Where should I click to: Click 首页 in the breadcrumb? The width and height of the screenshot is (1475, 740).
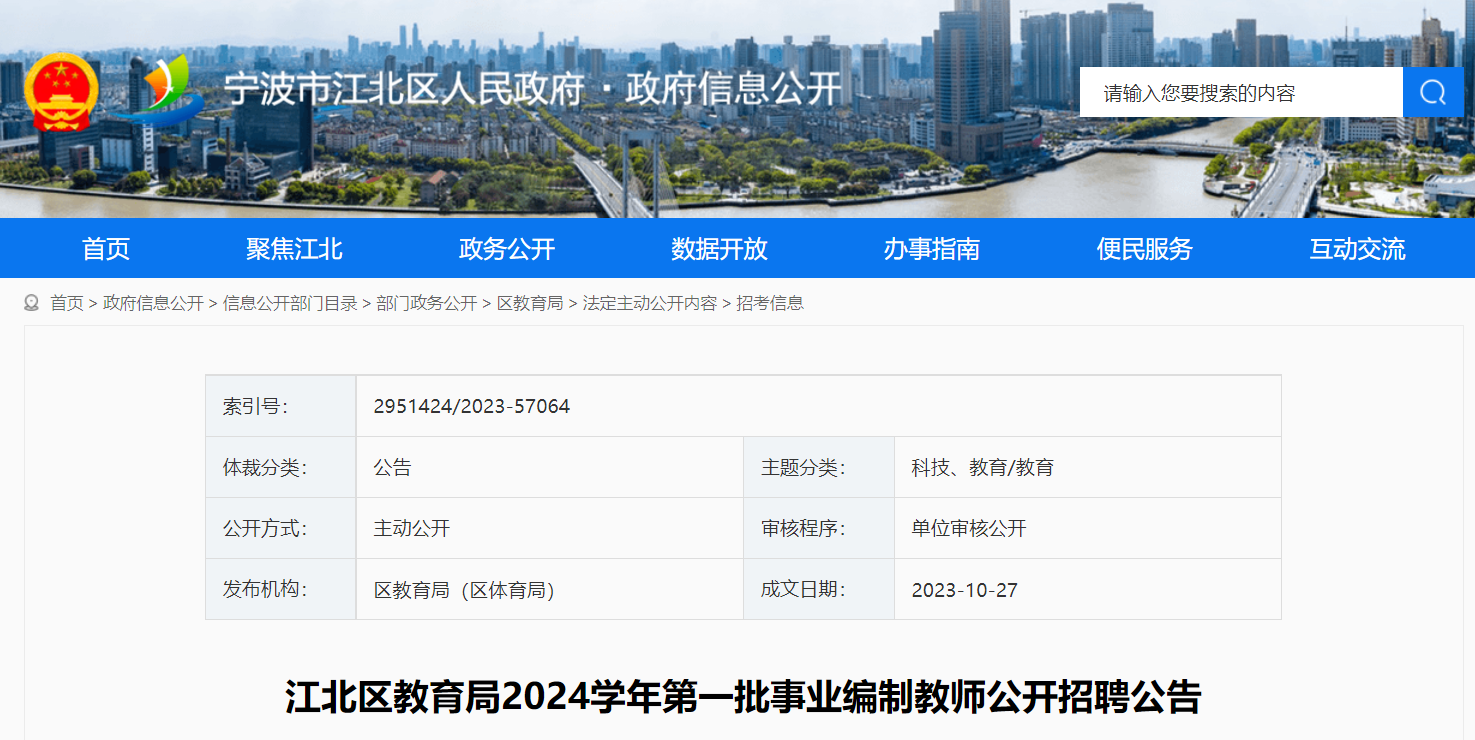pos(67,303)
